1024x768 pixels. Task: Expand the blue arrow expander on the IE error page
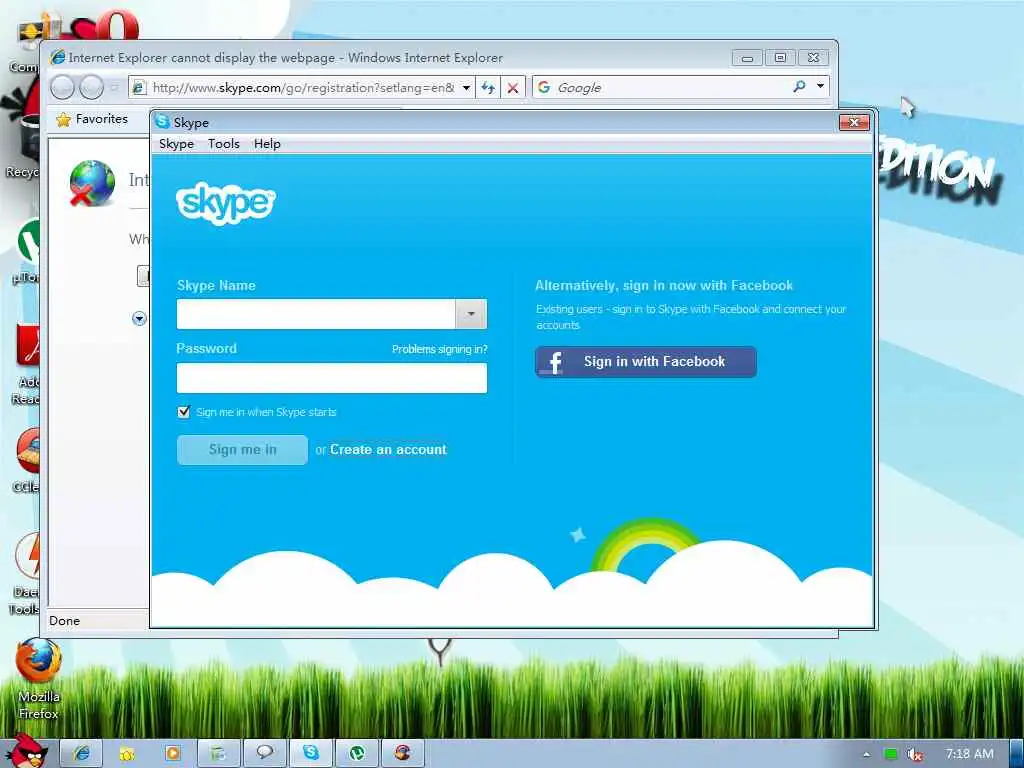[x=139, y=319]
